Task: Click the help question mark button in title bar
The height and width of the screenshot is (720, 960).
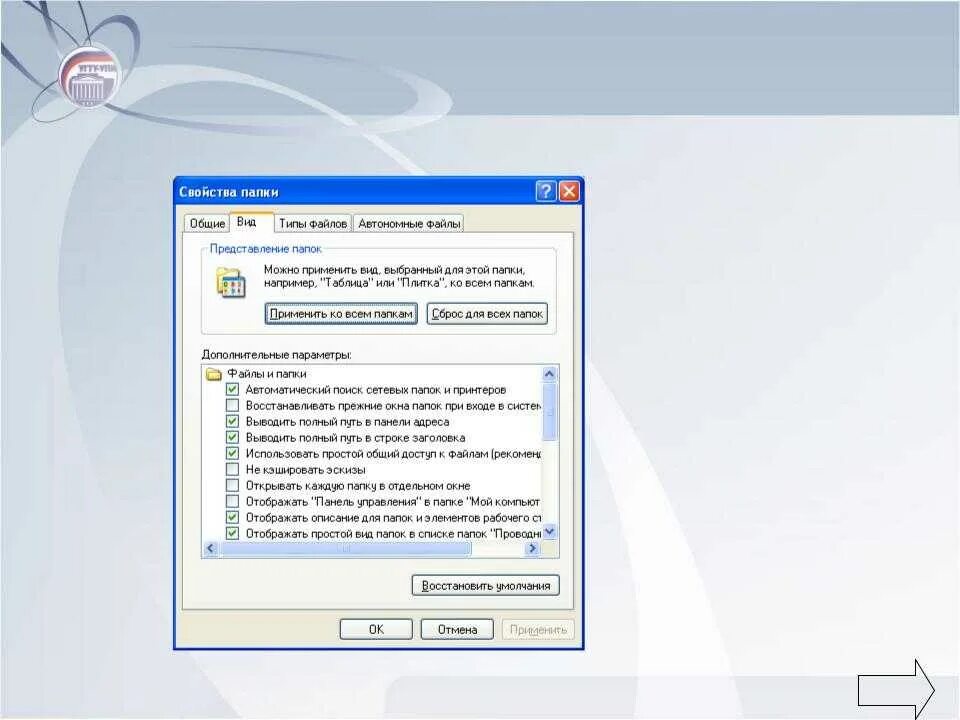Action: point(545,192)
